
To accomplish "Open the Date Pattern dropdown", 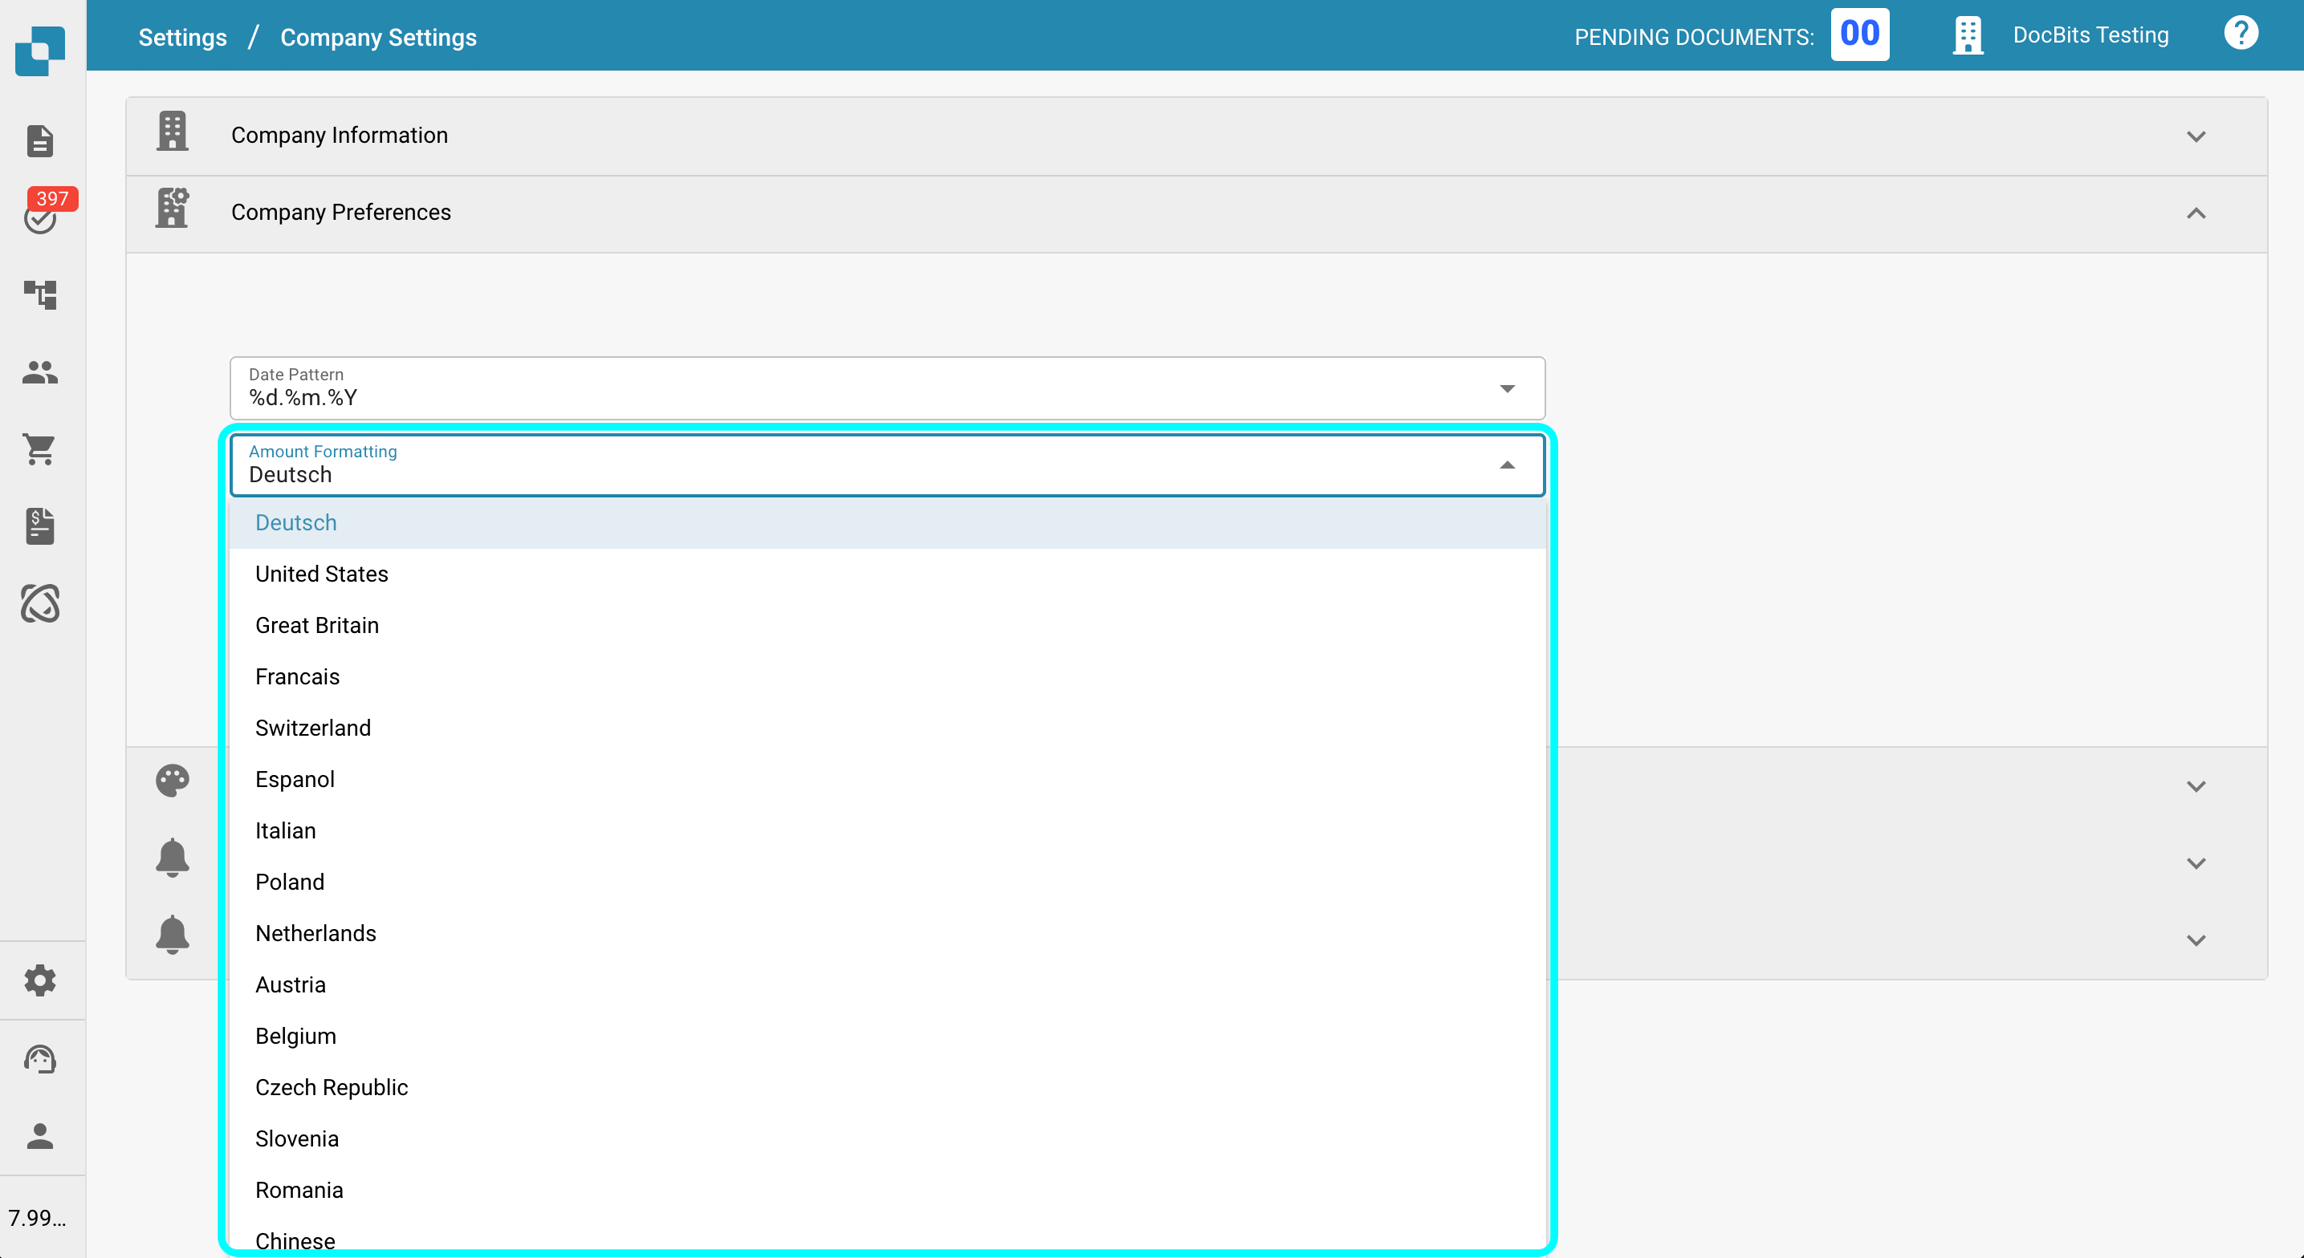I will pos(1506,388).
